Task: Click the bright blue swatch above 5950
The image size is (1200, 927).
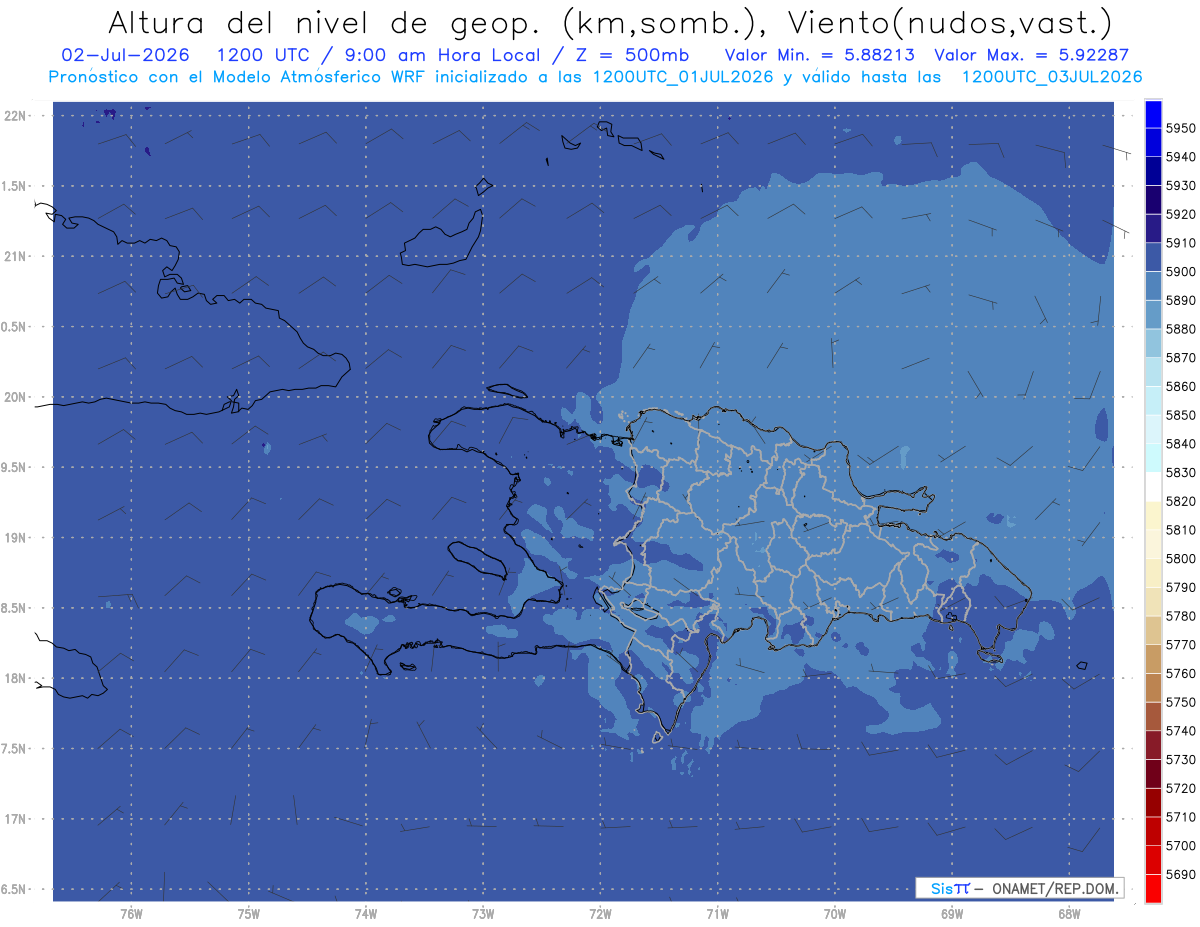Action: (x=1152, y=114)
